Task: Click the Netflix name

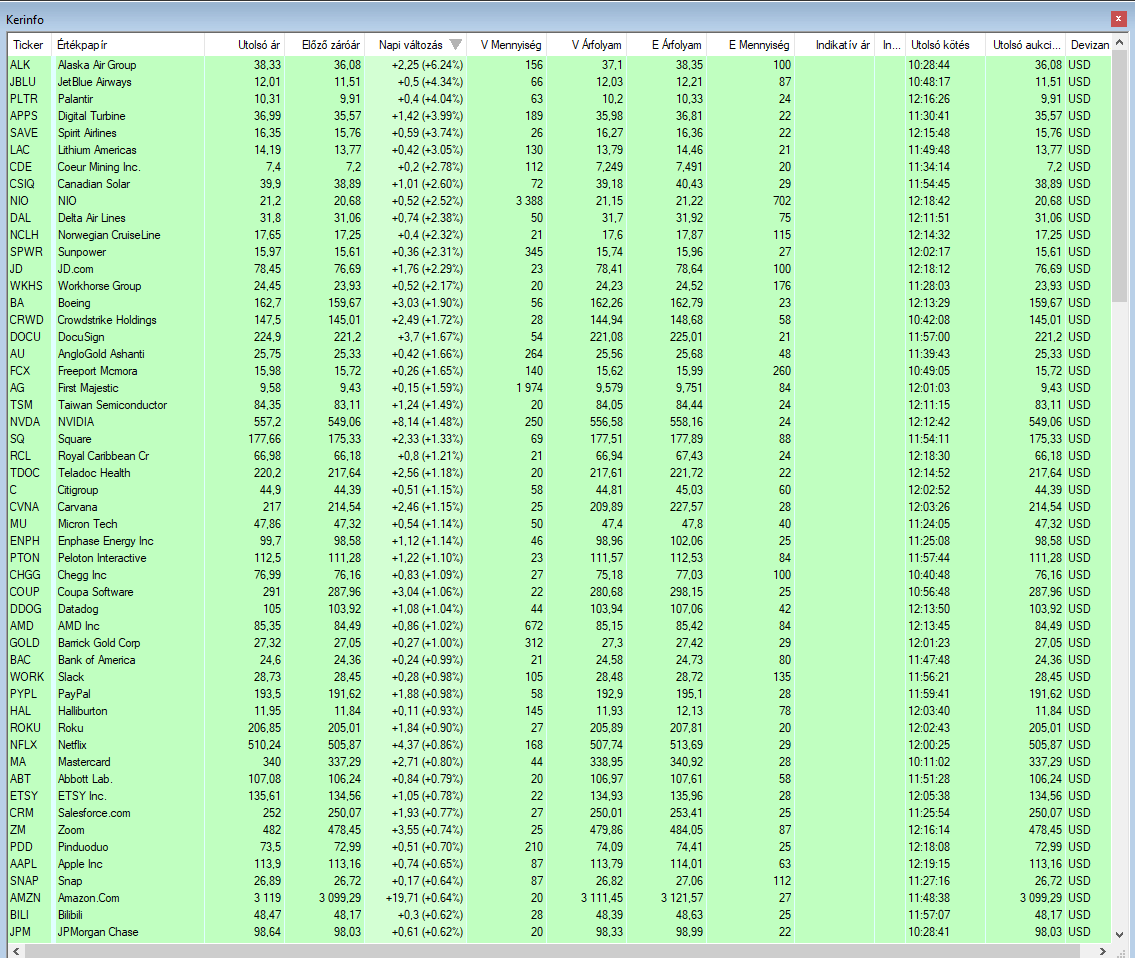Action: (x=72, y=745)
